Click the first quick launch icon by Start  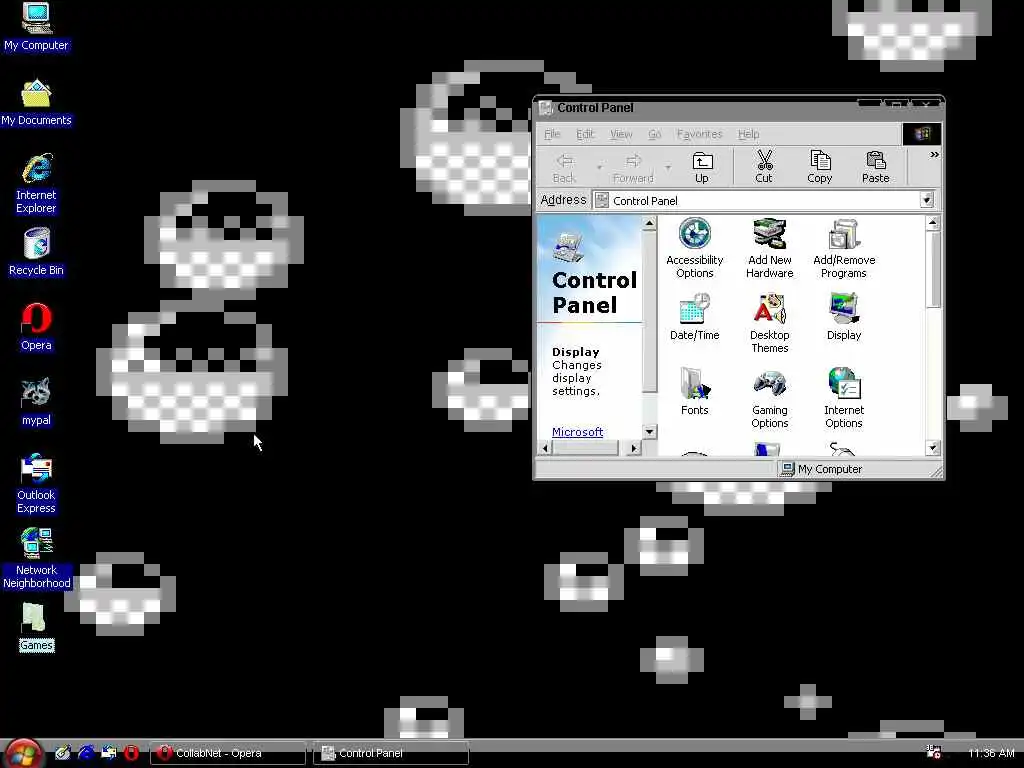coord(63,753)
